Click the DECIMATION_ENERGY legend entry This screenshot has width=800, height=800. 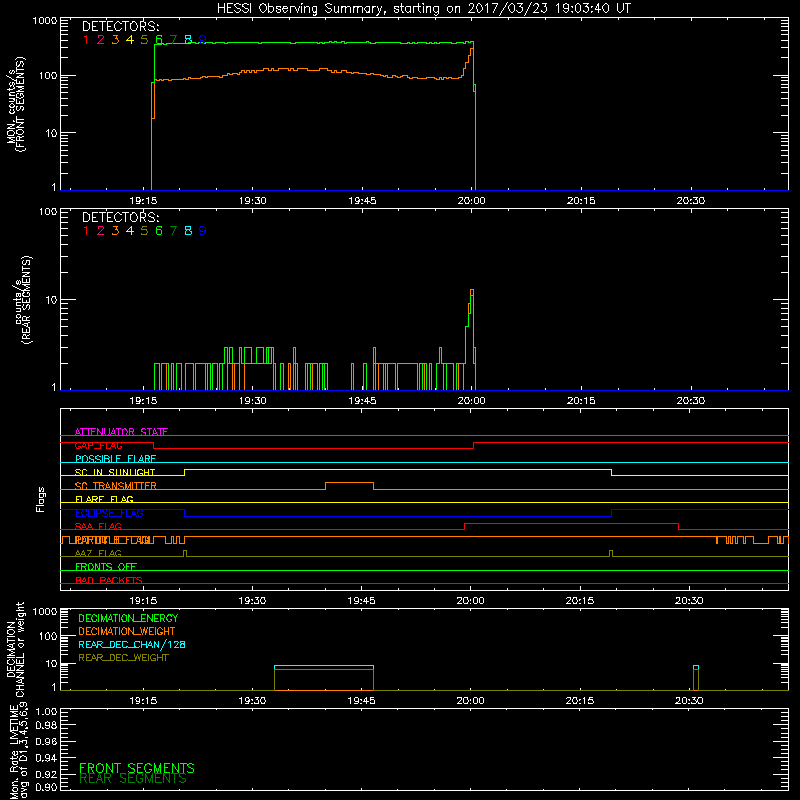coord(128,618)
